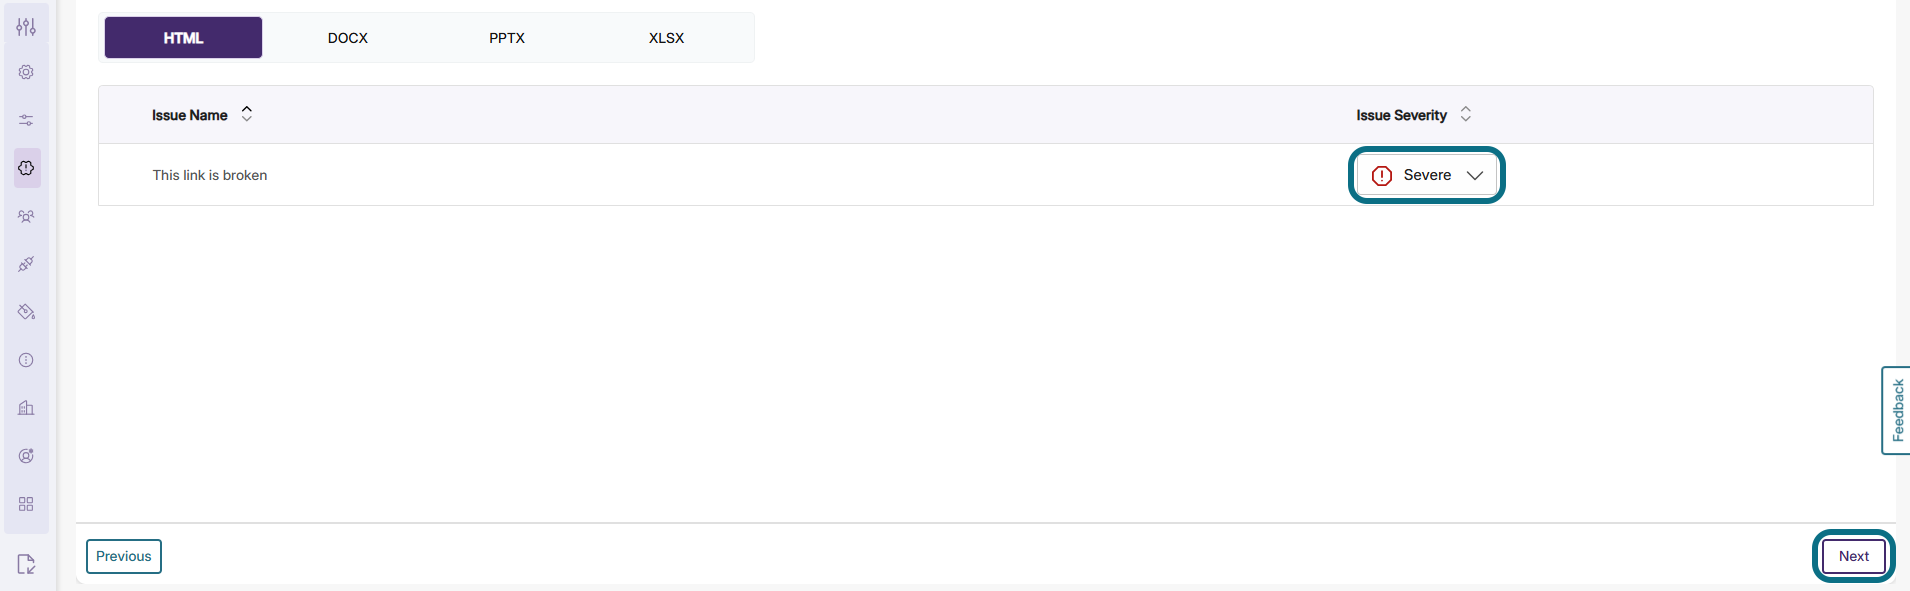Open the organization building sidebar icon

coord(26,407)
